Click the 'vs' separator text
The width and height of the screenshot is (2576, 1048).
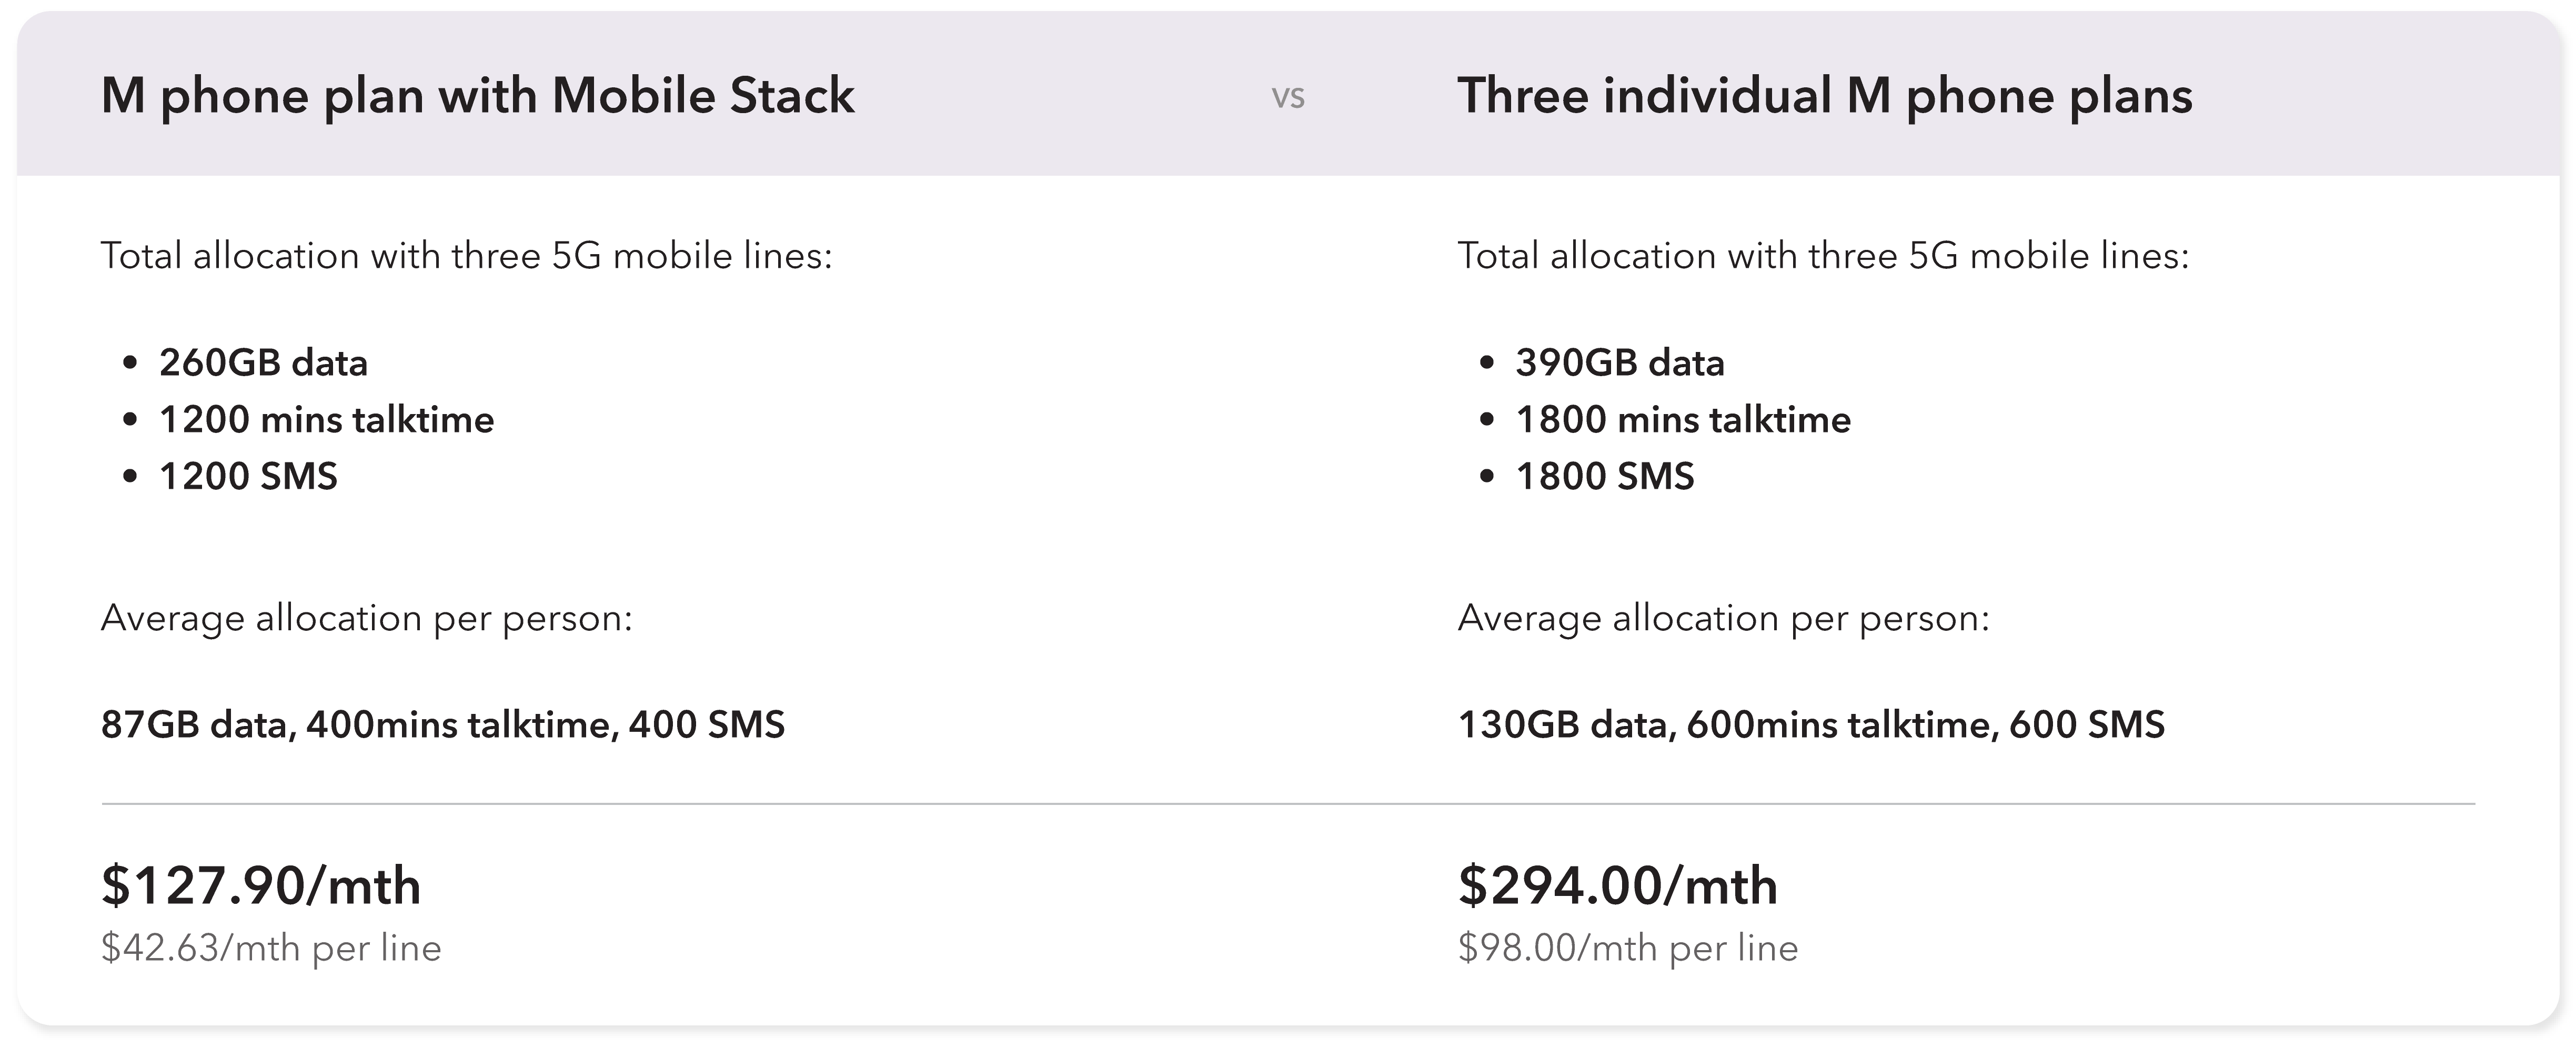click(x=1288, y=97)
